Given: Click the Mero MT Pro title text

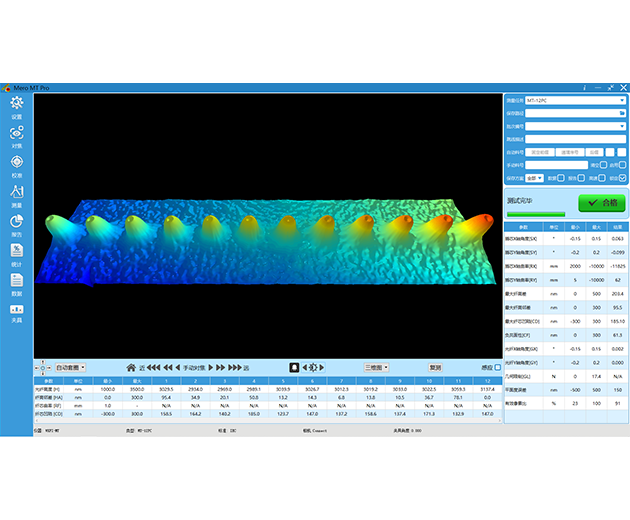Looking at the screenshot, I should [x=31, y=88].
